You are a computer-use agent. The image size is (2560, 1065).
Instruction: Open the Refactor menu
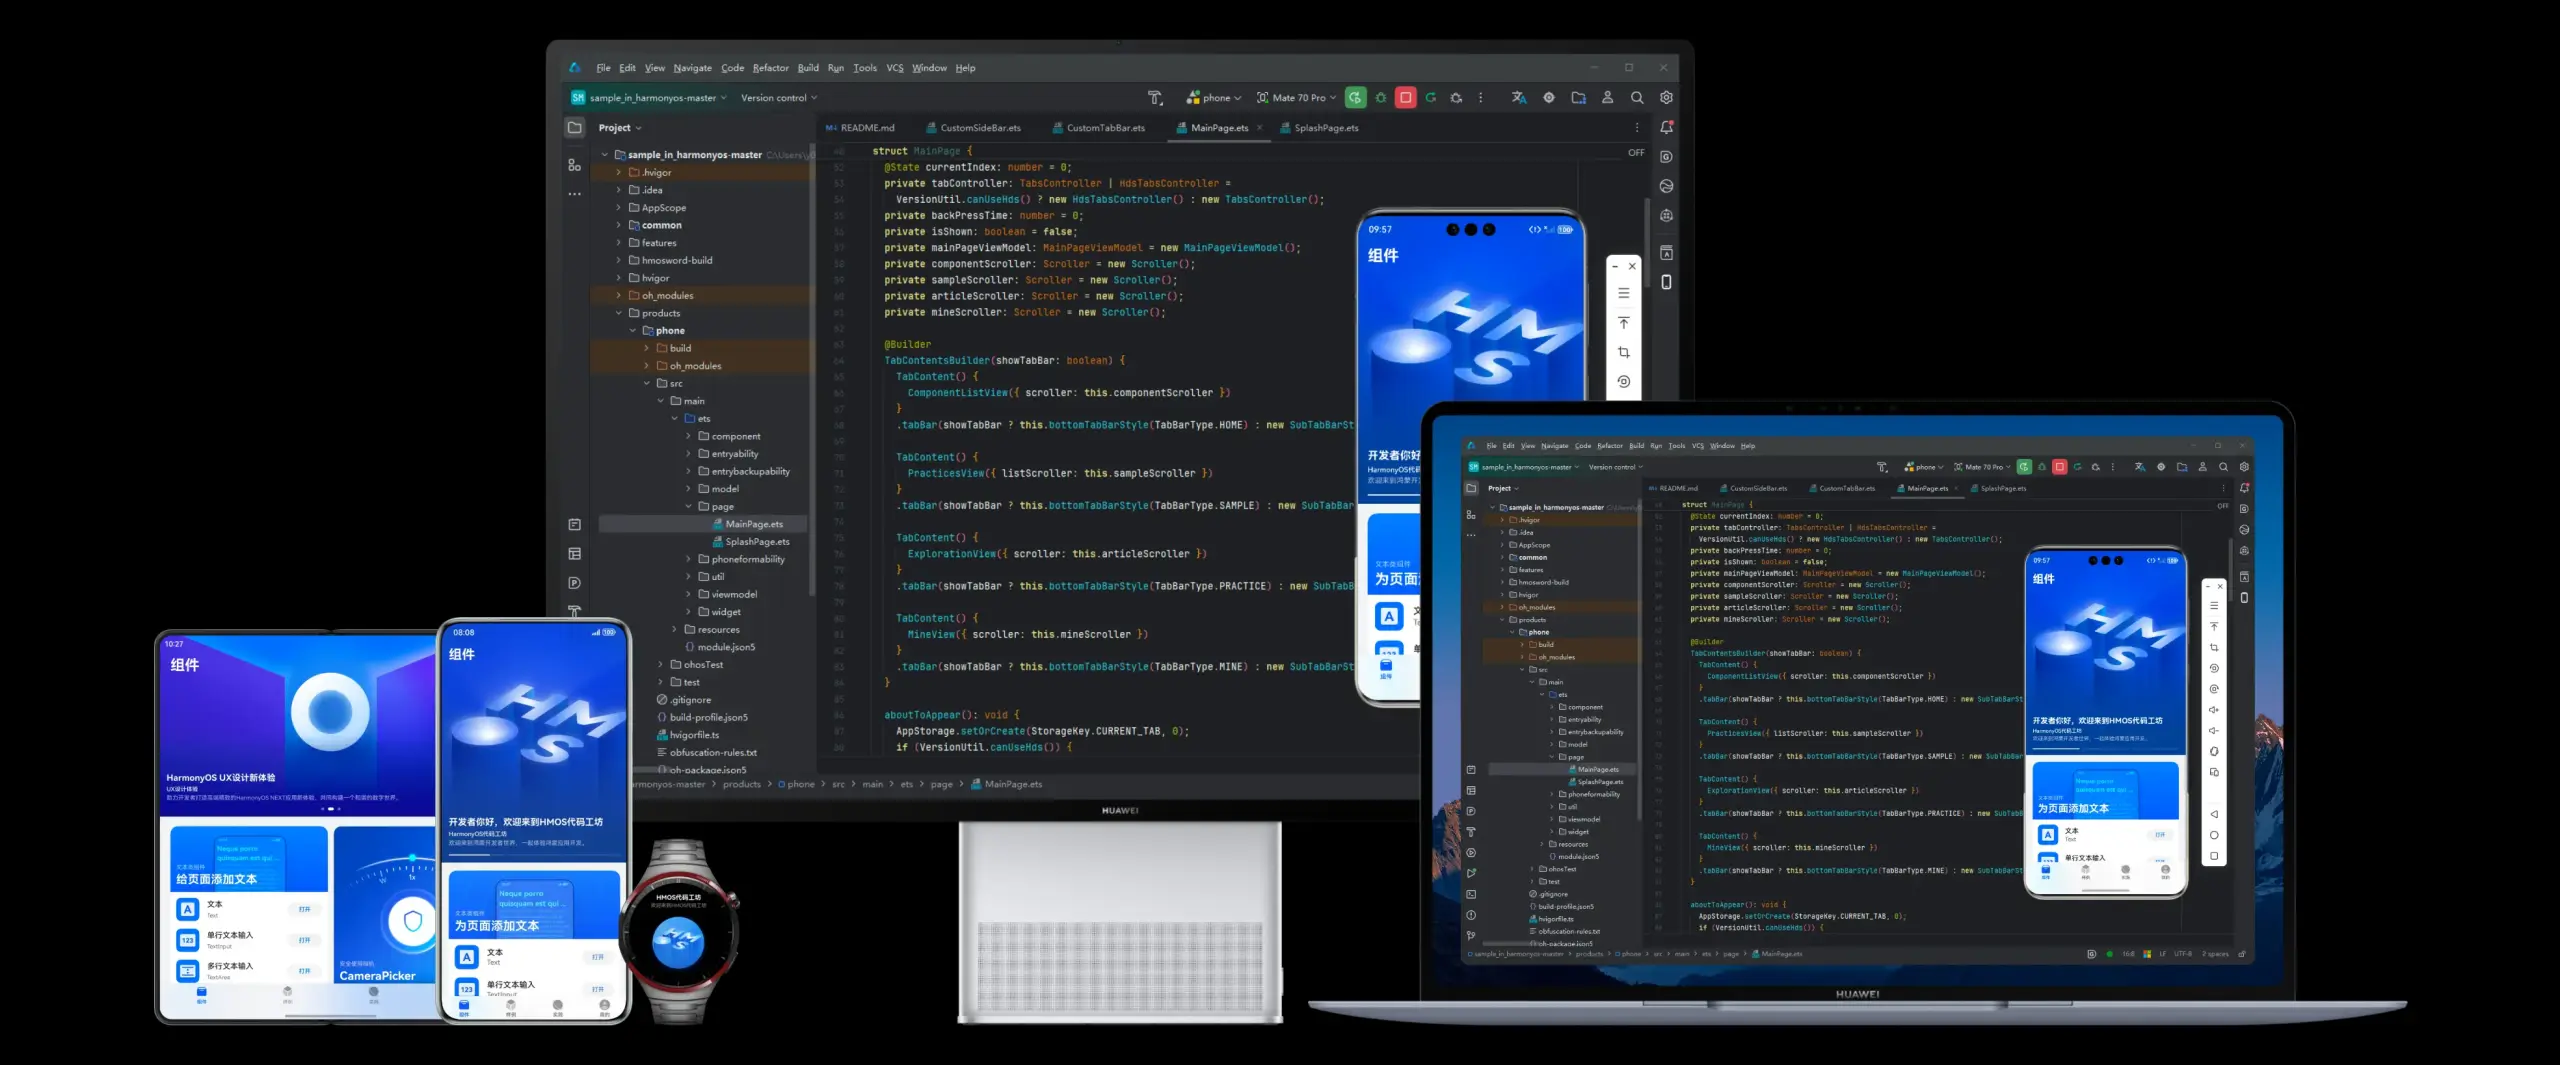click(771, 68)
